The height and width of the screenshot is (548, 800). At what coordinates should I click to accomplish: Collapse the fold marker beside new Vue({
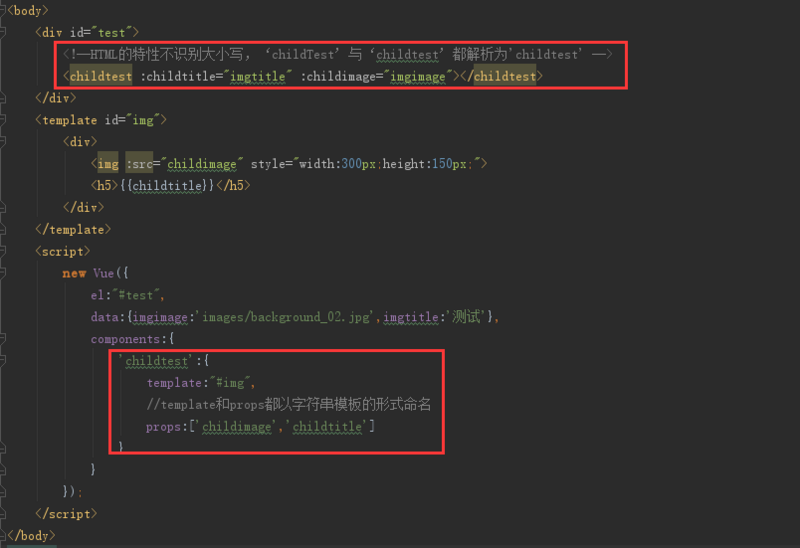point(2,273)
